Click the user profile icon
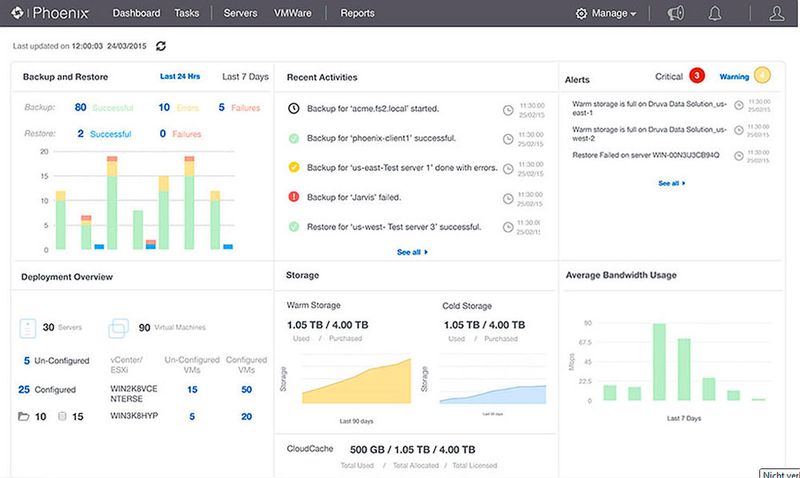800x478 pixels. 777,14
